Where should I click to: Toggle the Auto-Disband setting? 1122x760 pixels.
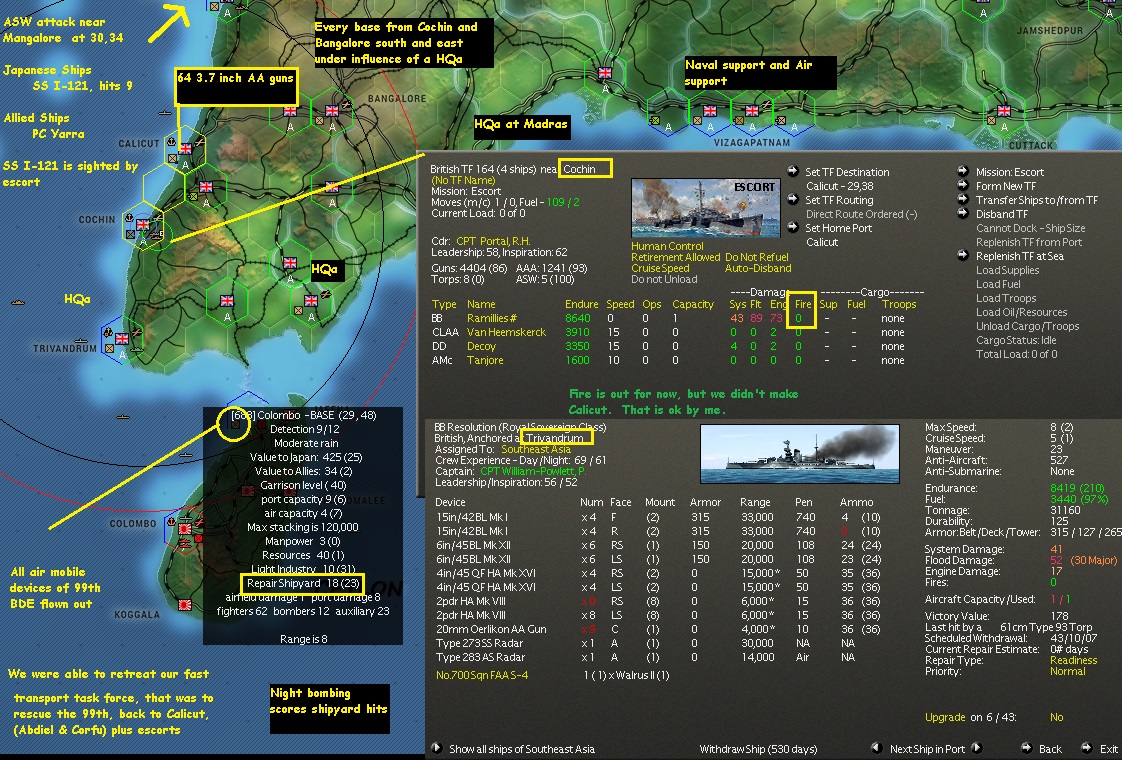point(758,268)
